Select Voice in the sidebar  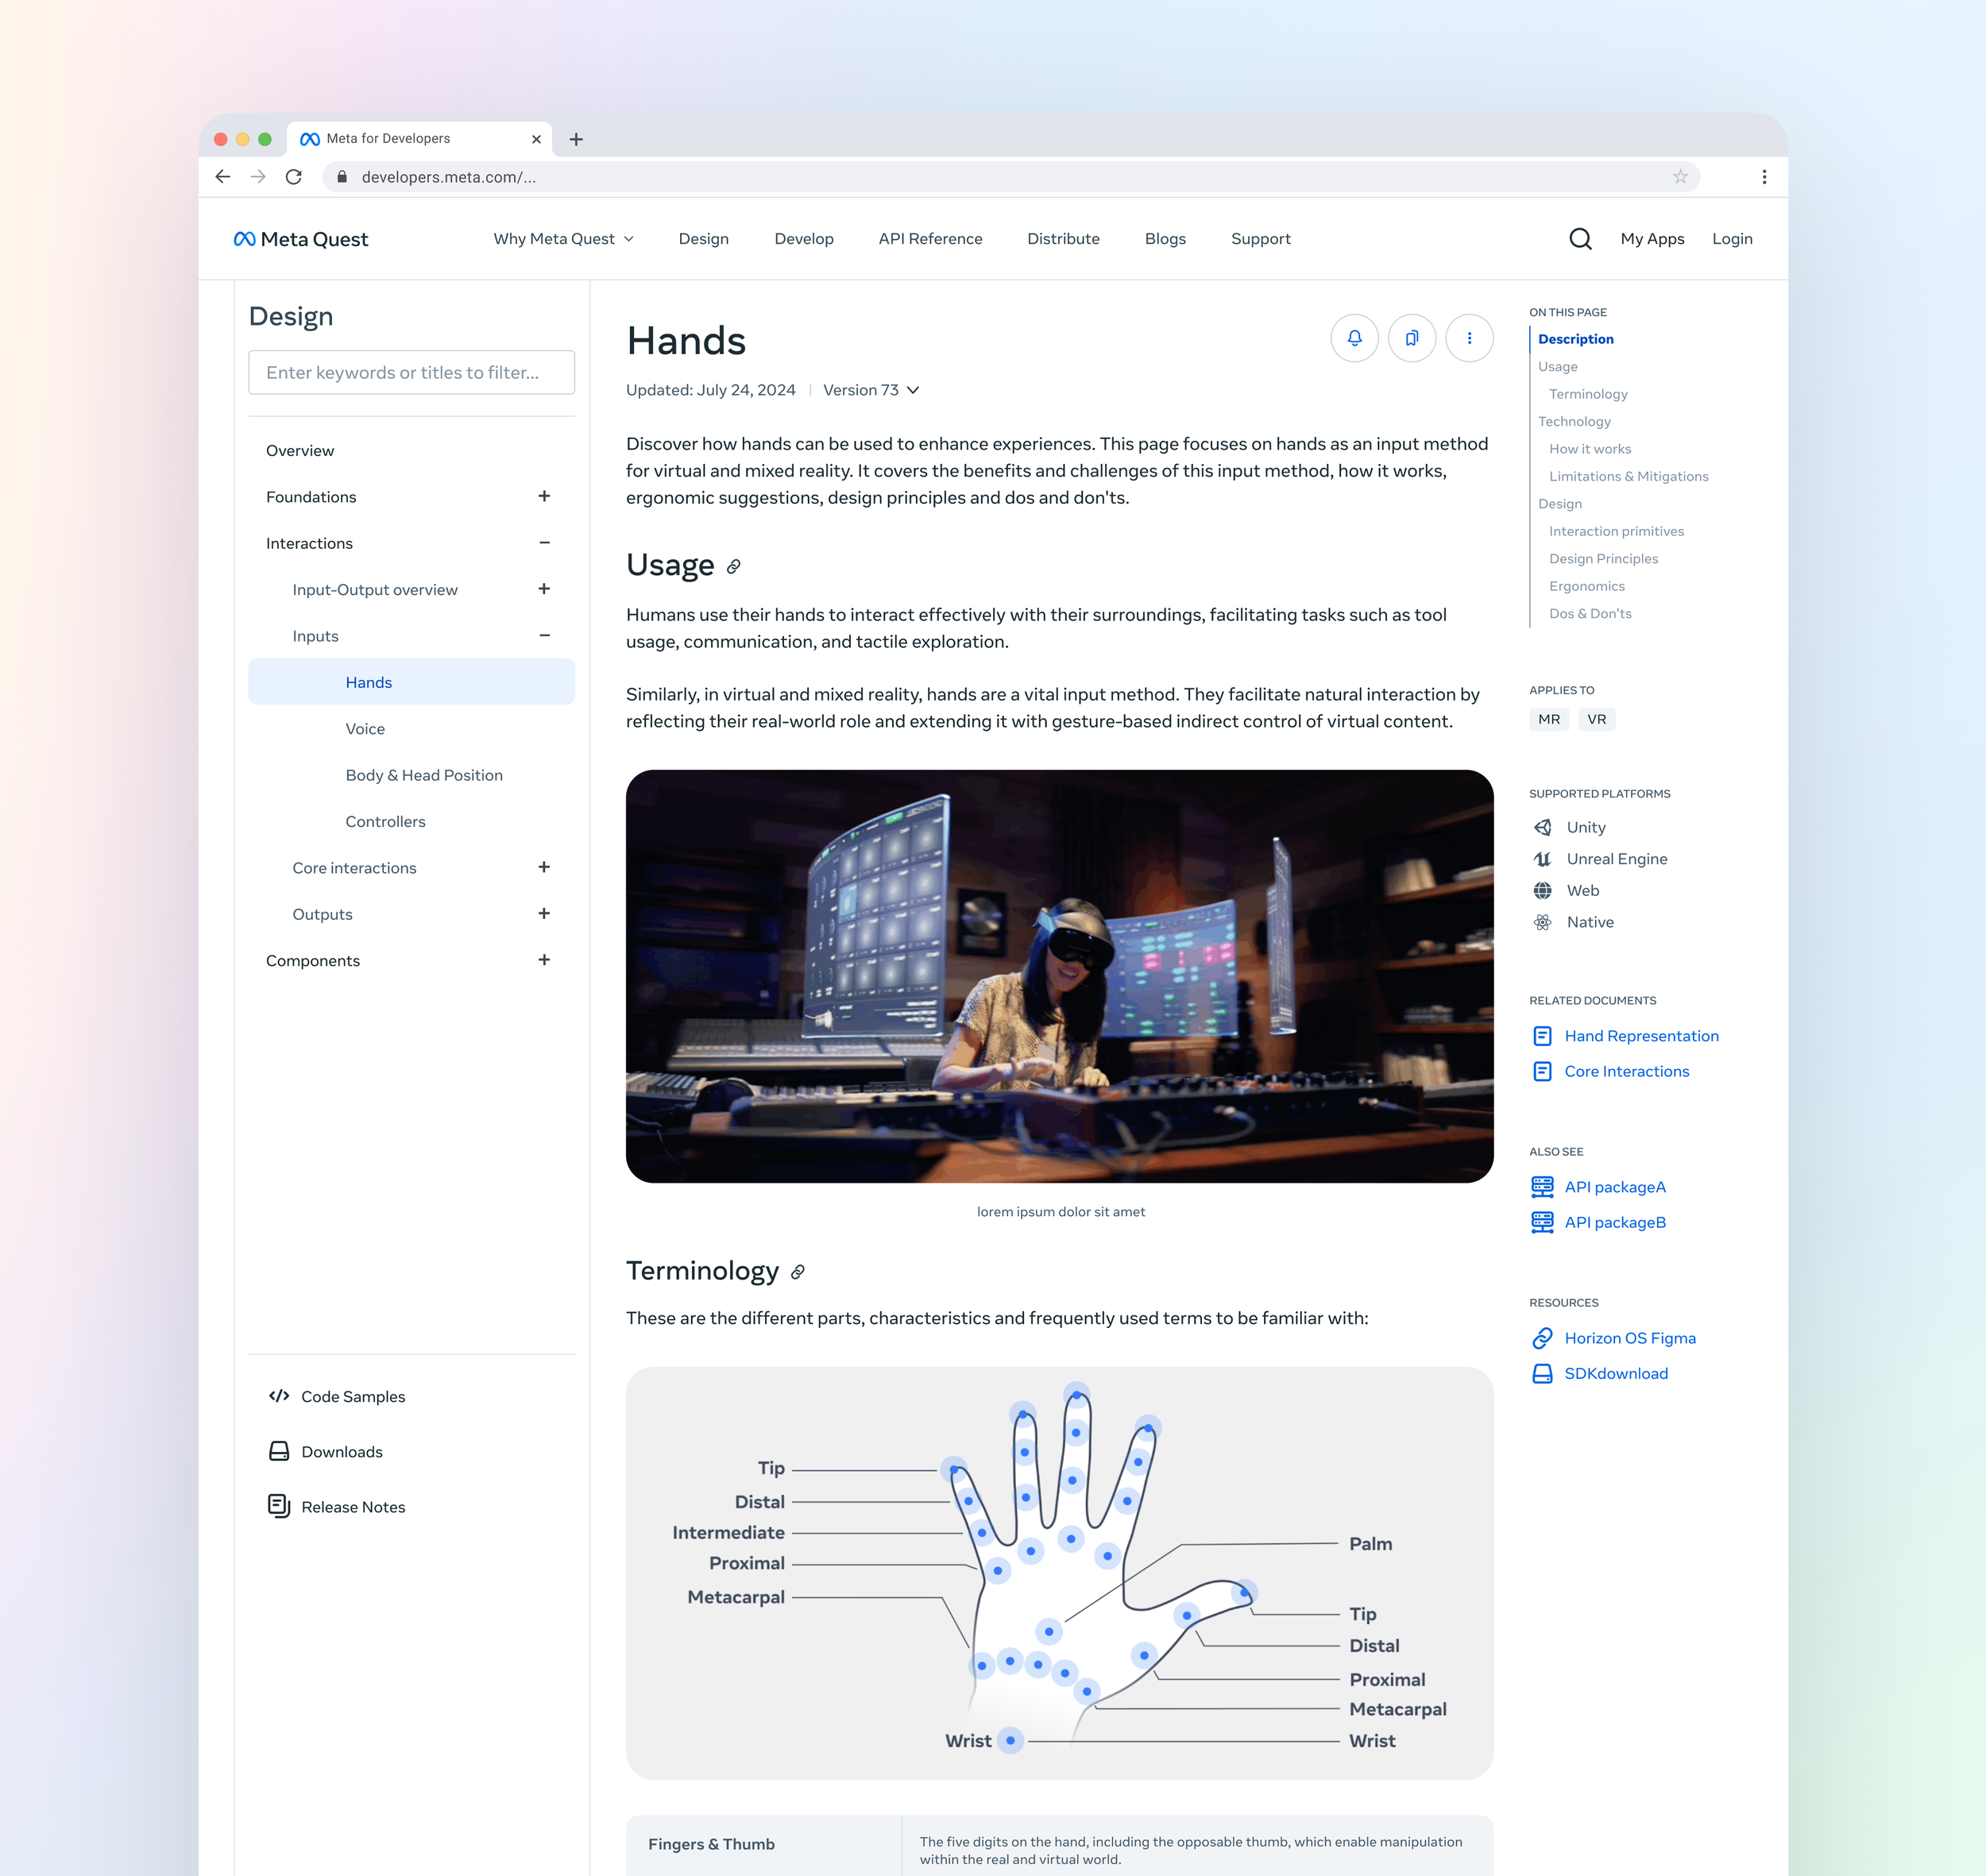[x=365, y=729]
